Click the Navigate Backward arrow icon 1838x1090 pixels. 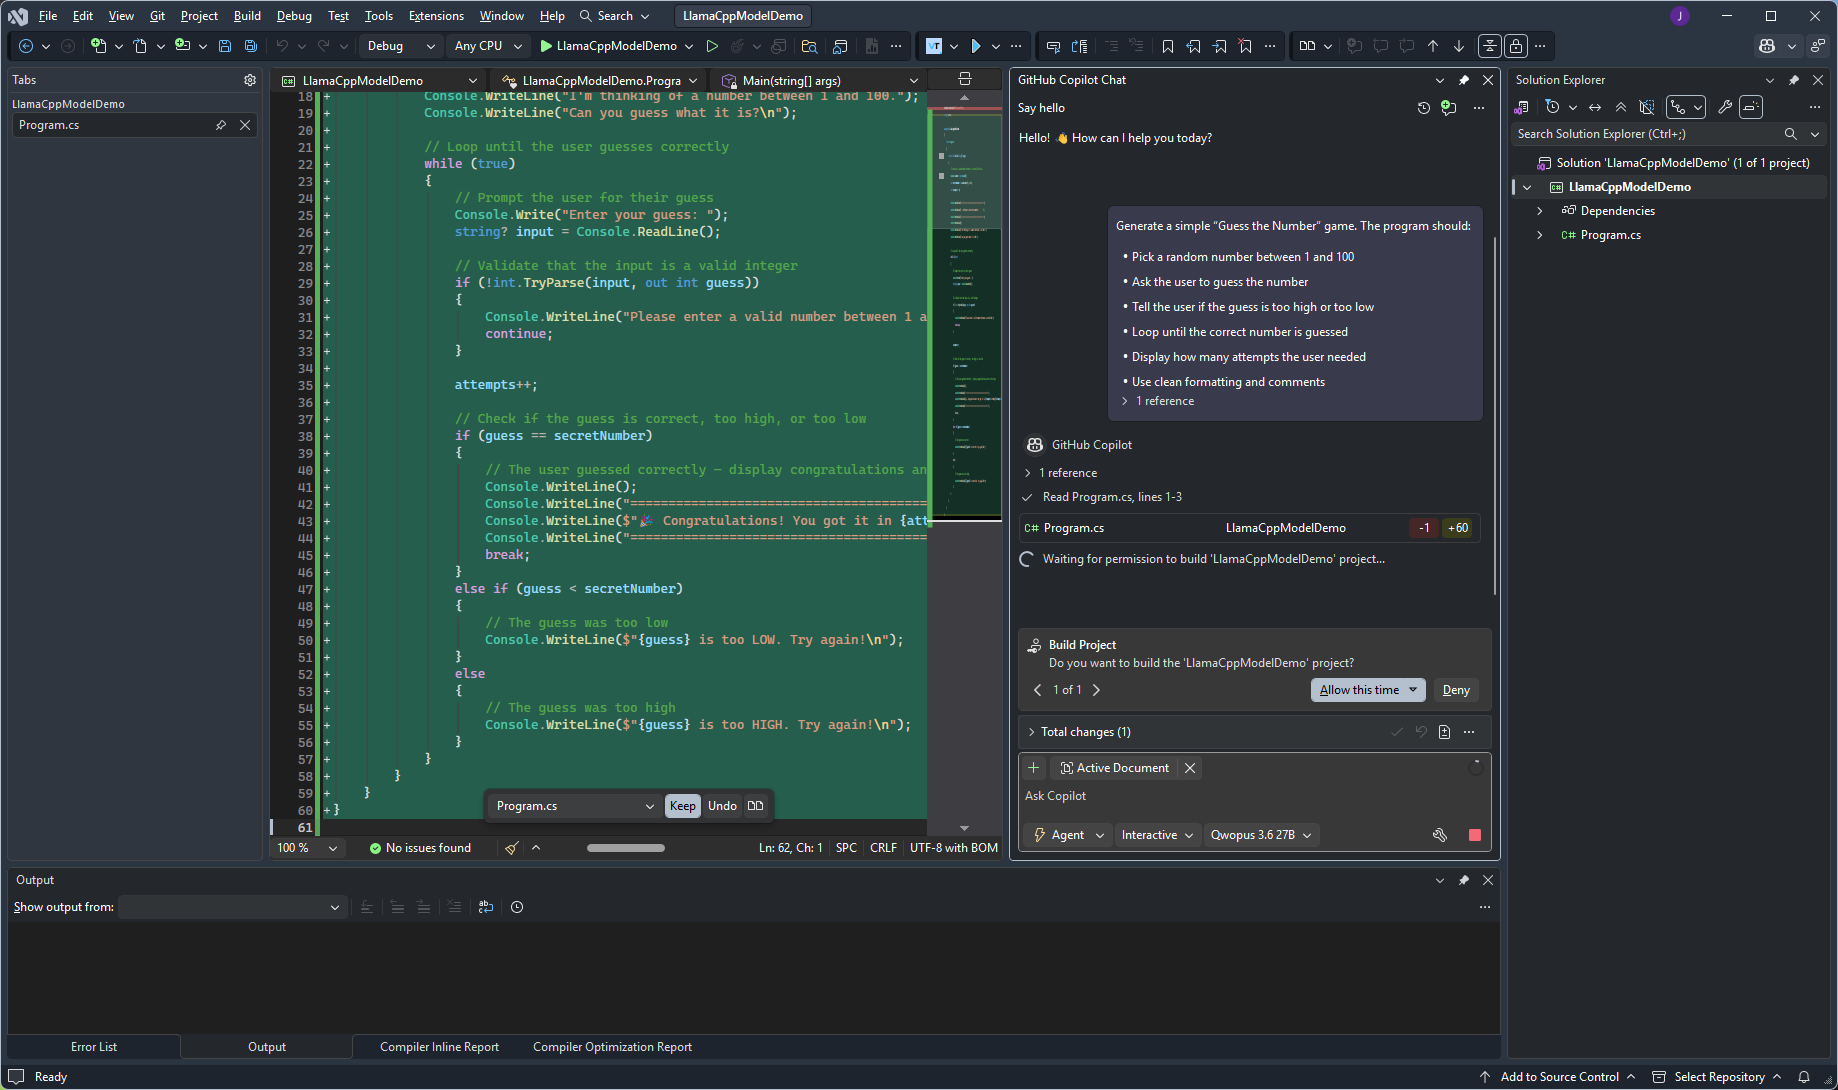click(26, 46)
